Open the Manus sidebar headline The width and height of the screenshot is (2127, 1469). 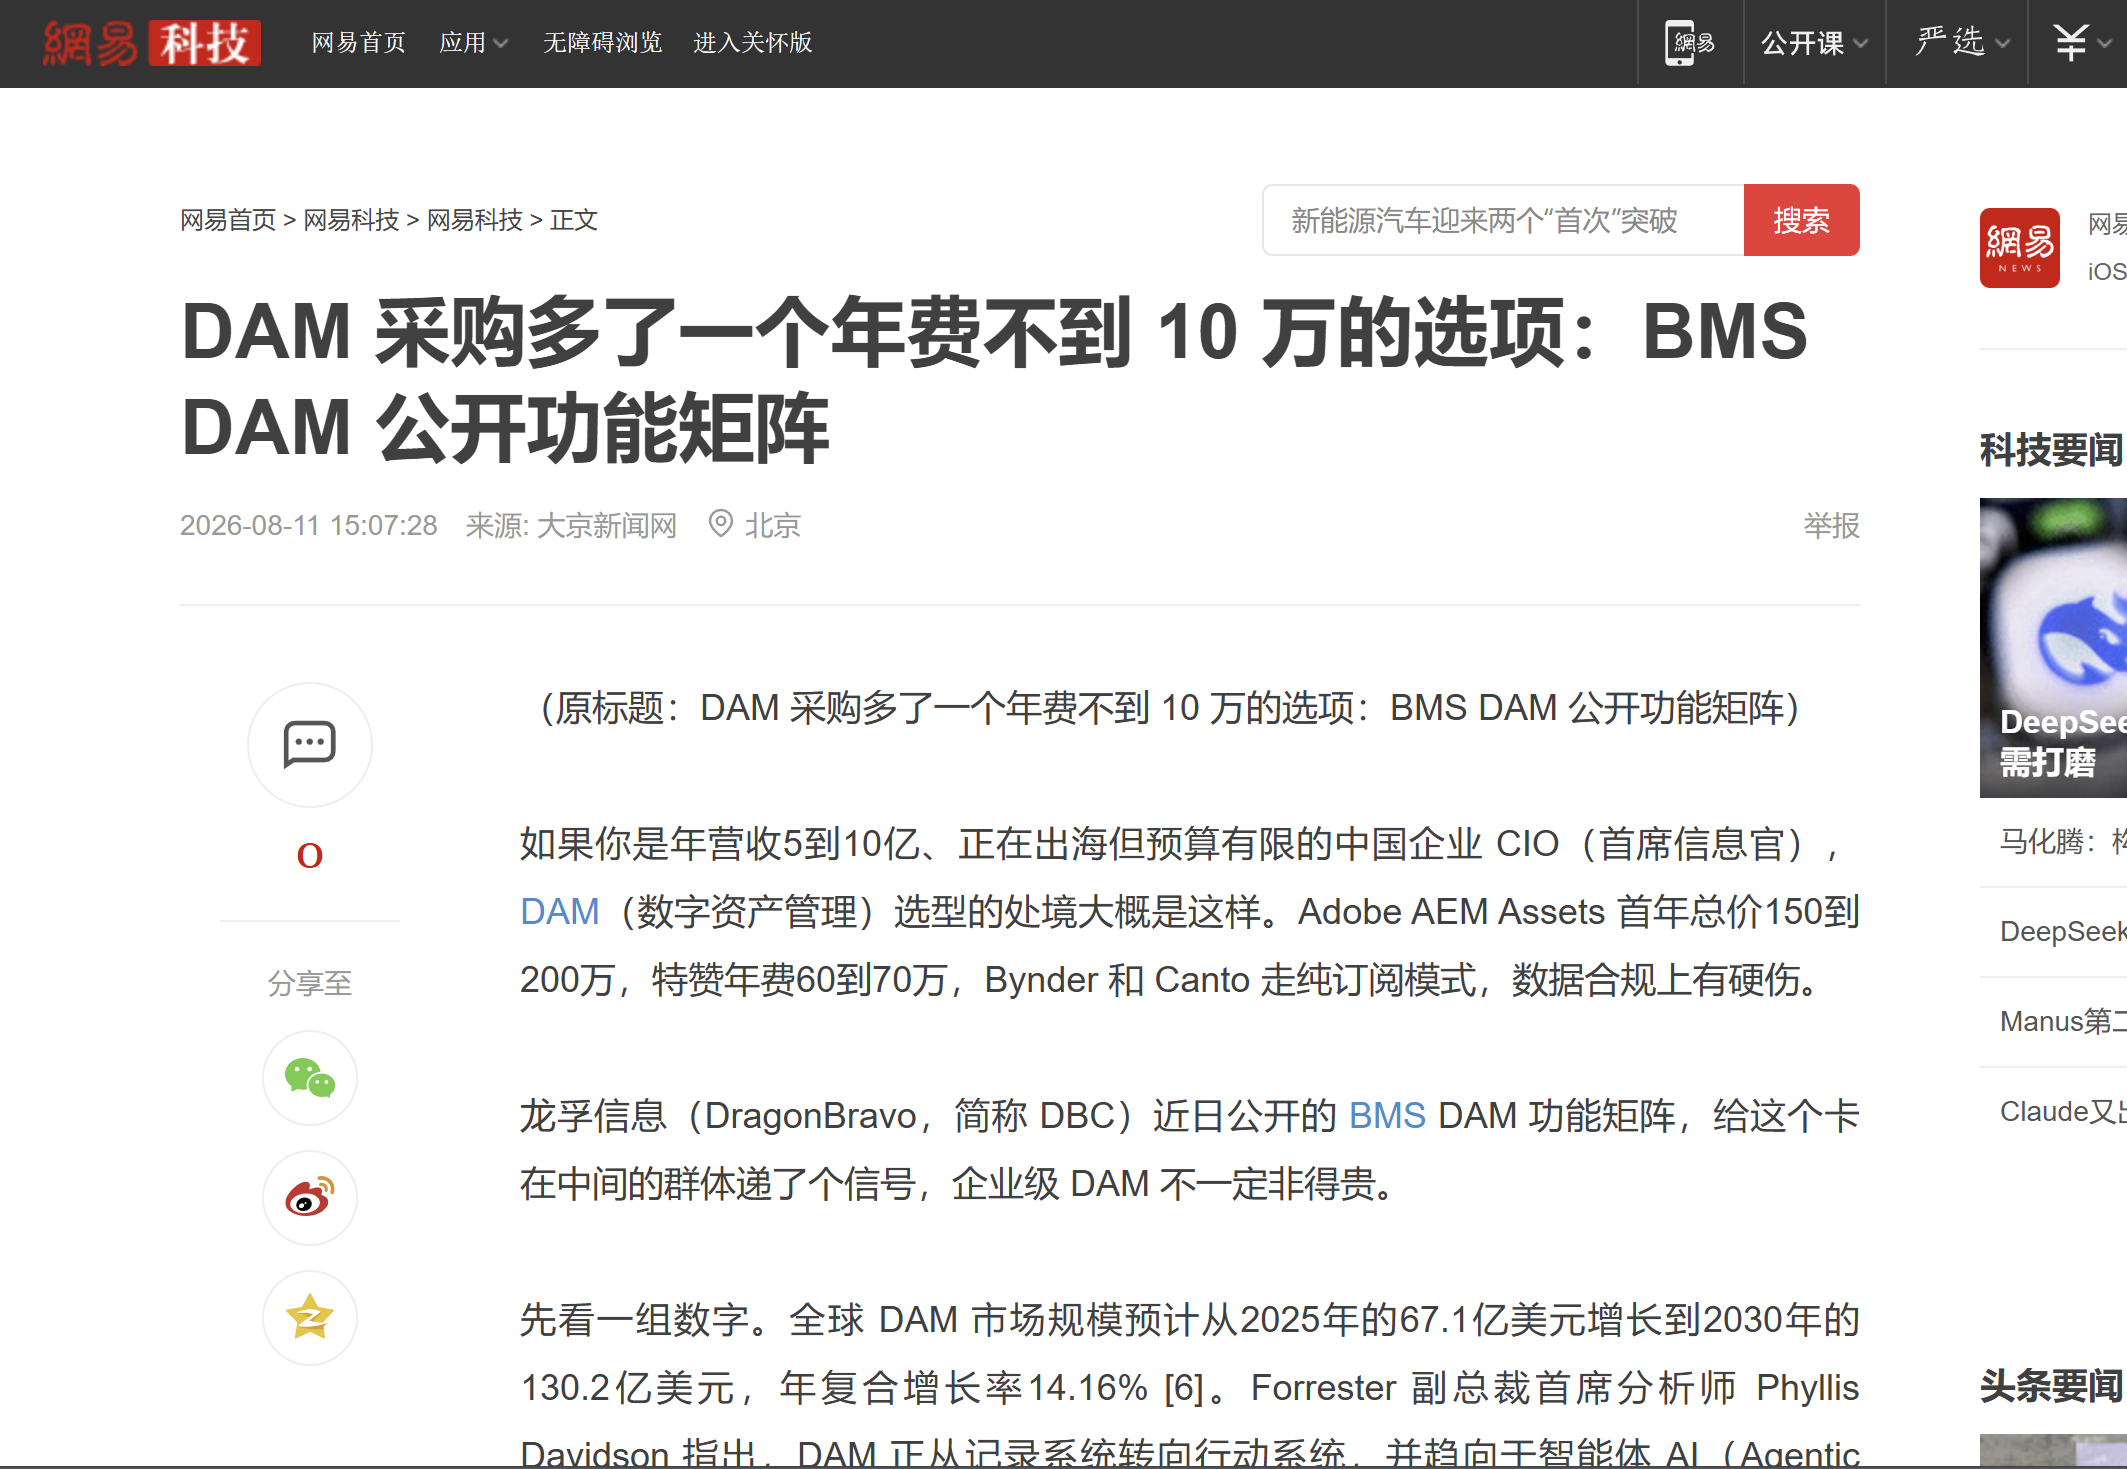2063,1022
